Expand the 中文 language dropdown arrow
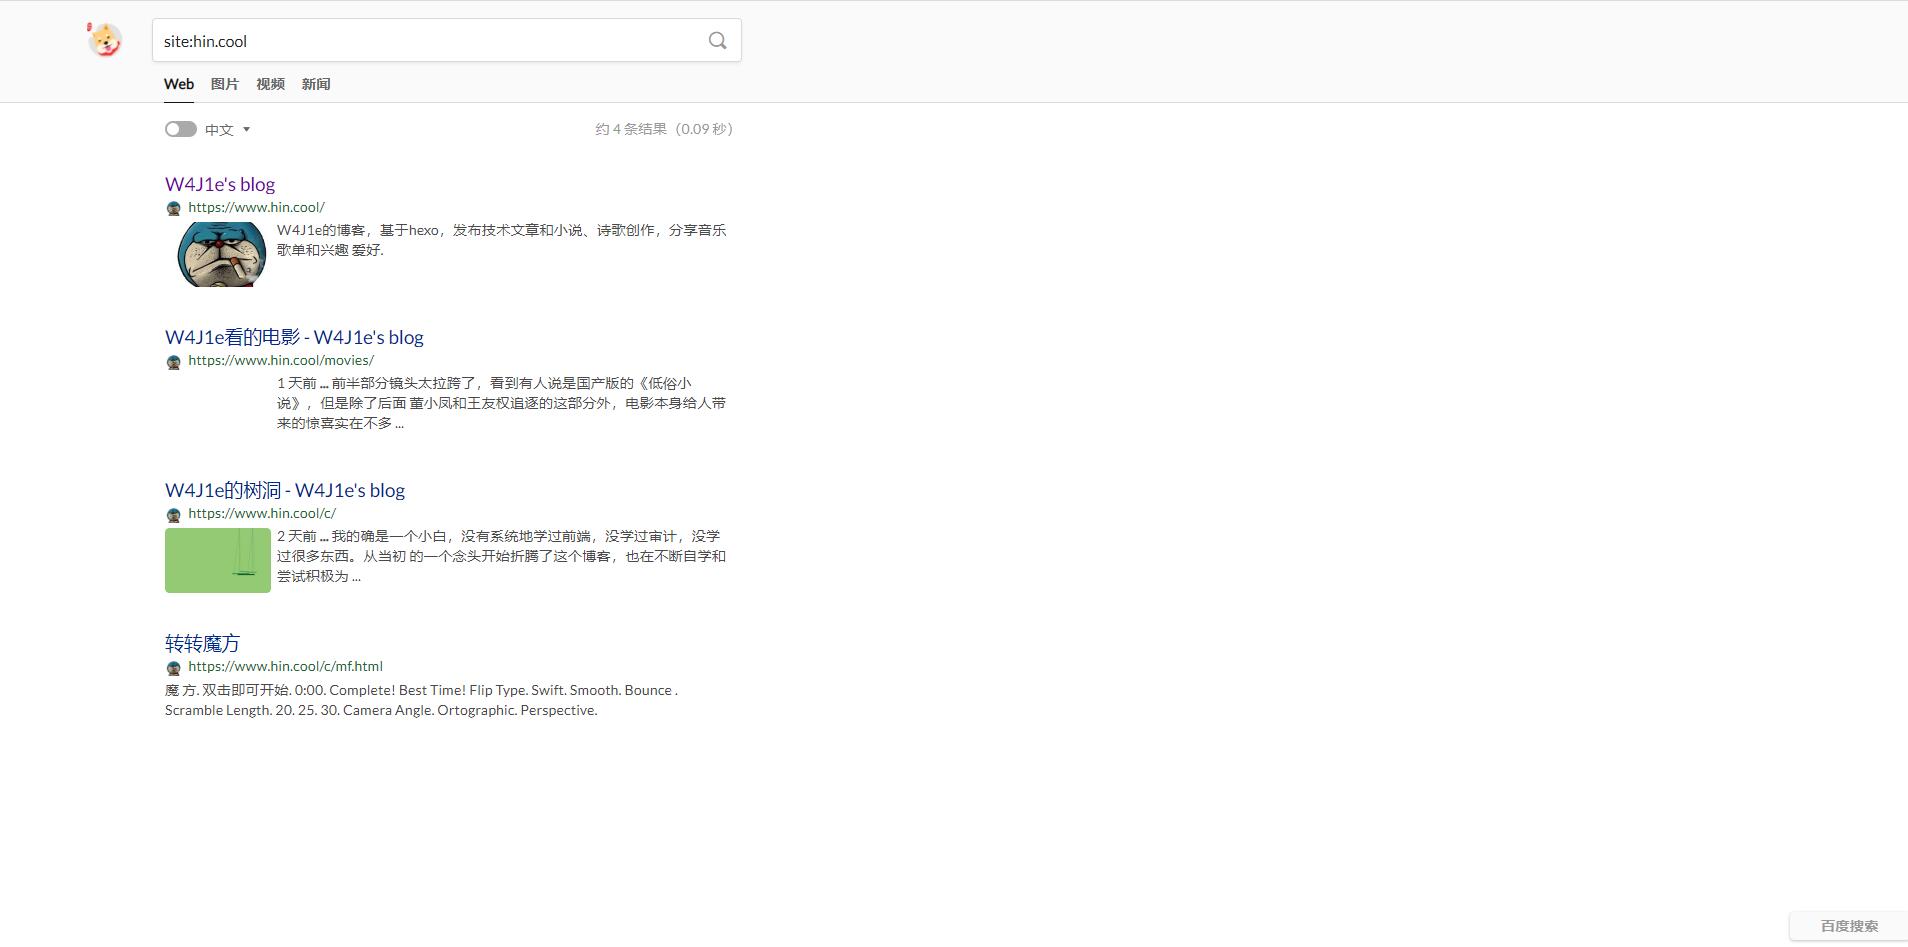 [246, 130]
